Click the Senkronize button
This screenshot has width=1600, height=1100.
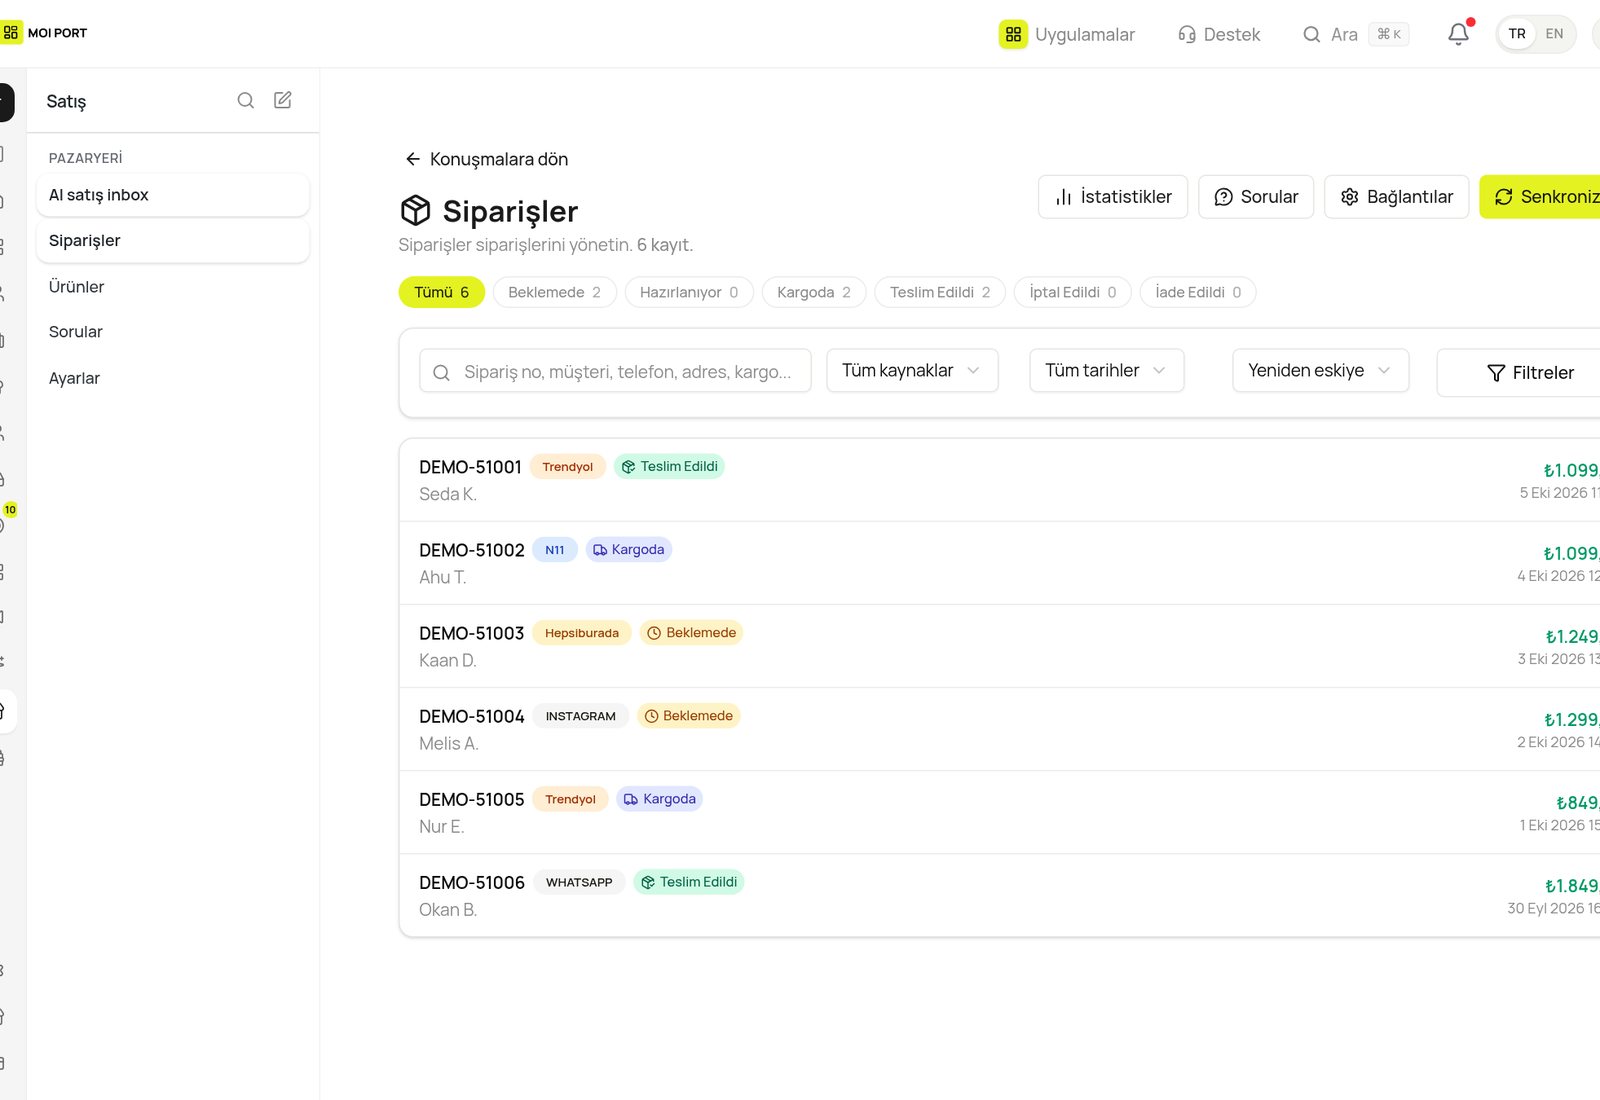(x=1540, y=197)
